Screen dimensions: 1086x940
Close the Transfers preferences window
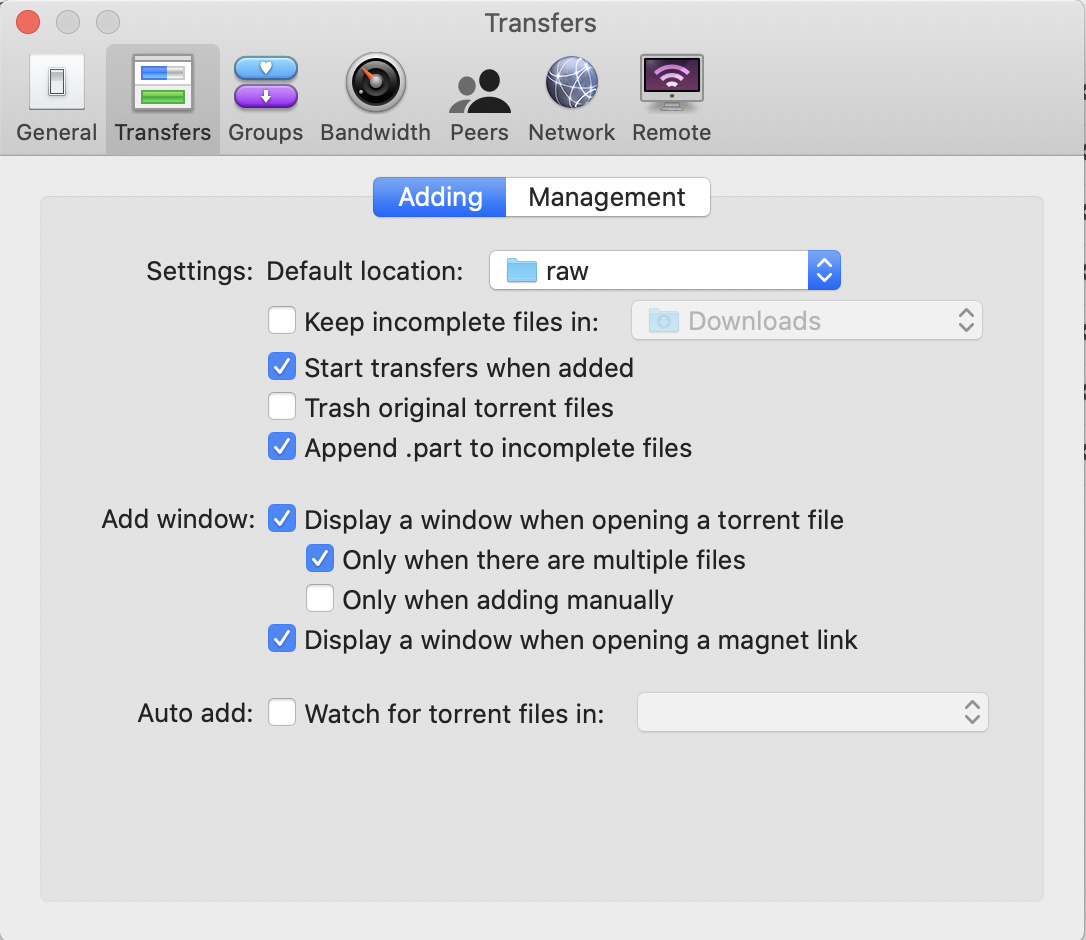[x=29, y=22]
